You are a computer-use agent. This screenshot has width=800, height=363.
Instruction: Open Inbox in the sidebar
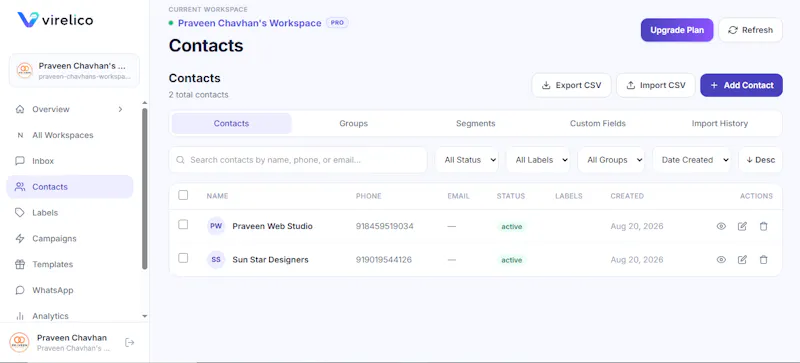pos(70,161)
